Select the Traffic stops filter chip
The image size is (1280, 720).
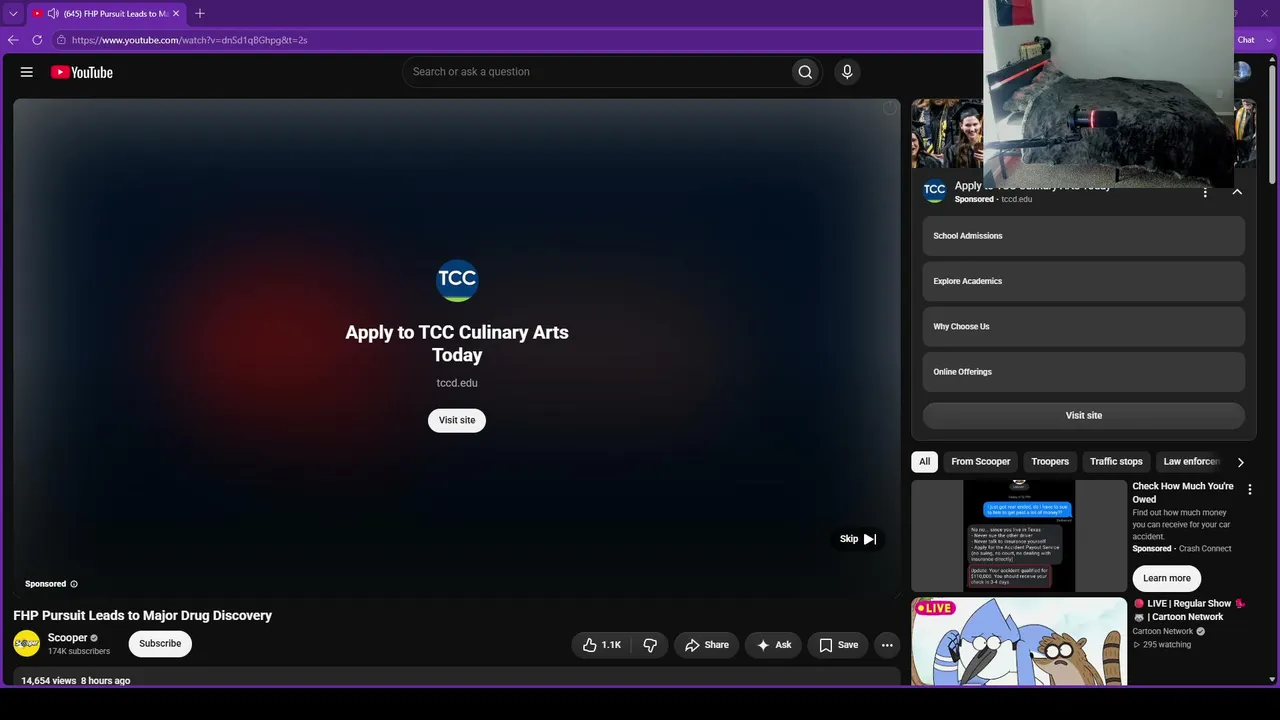tap(1116, 462)
